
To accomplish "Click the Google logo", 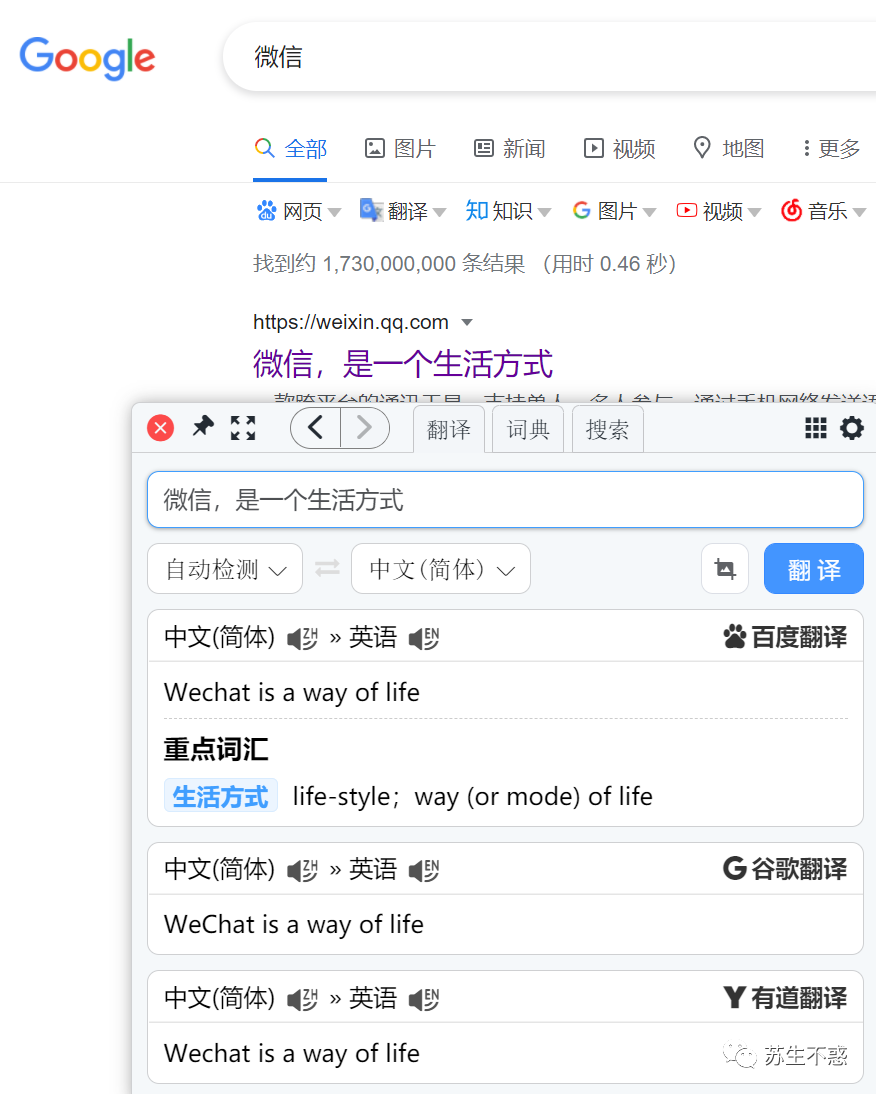I will 87,58.
